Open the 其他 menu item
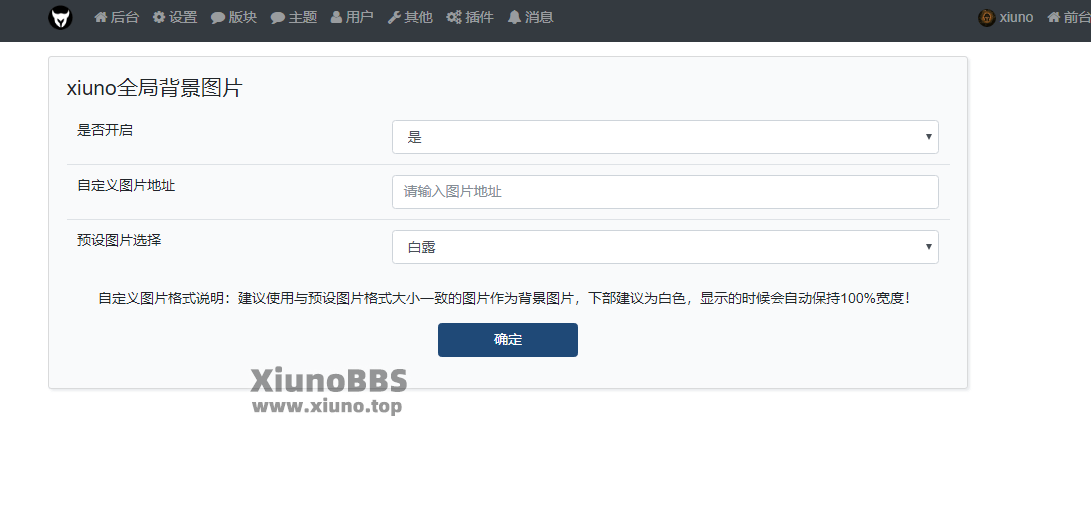 [x=410, y=17]
